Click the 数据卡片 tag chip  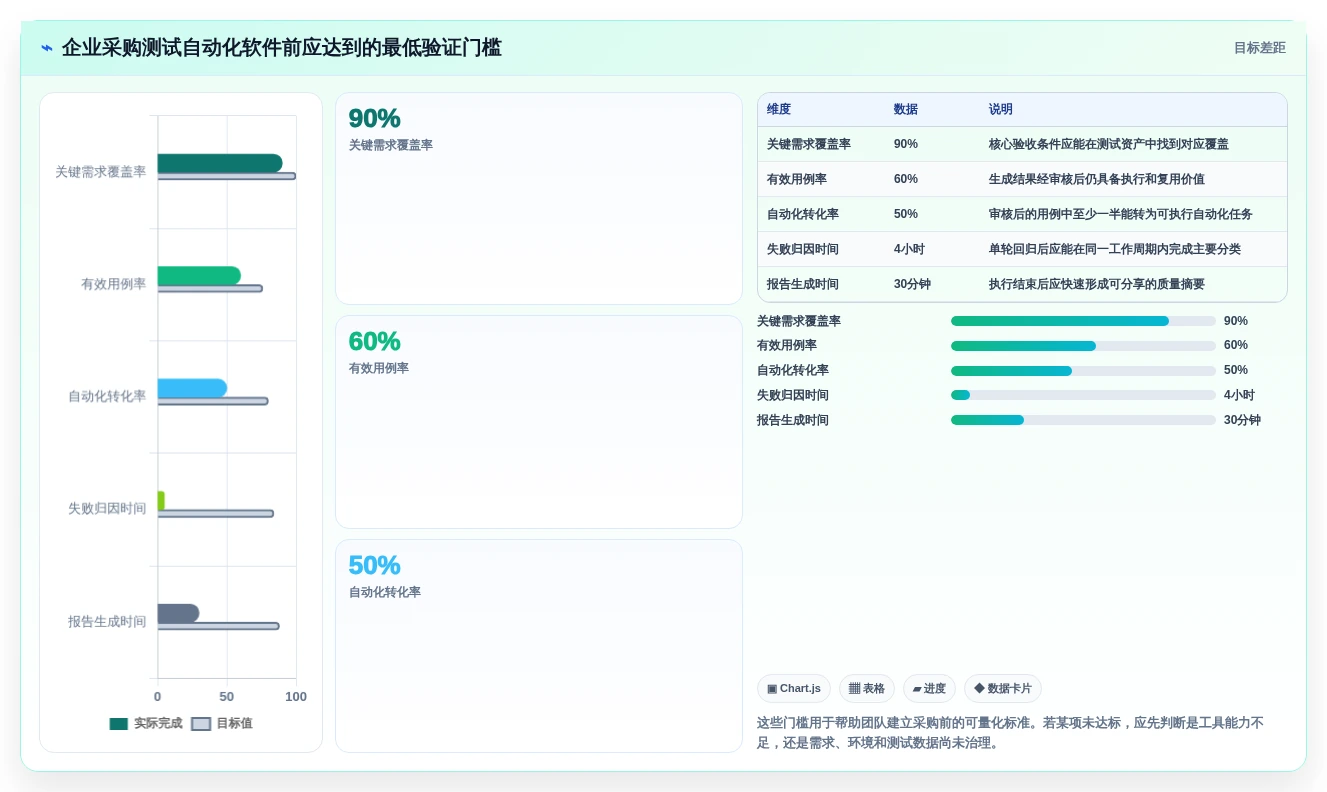pyautogui.click(x=1002, y=688)
